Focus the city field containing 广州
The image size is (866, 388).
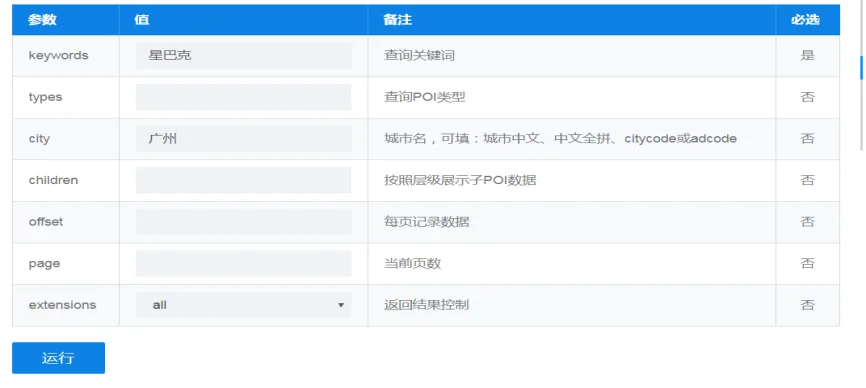click(244, 139)
